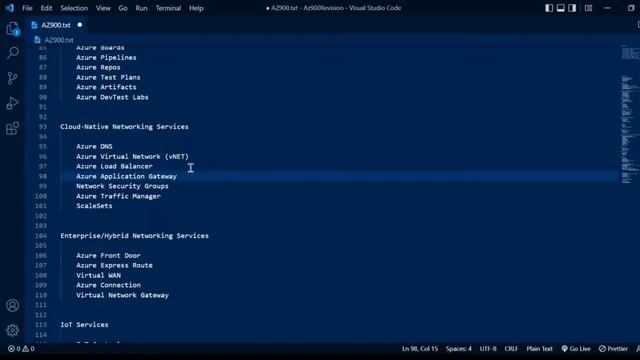
Task: Select the AZ900.txt editor tab
Action: point(56,25)
